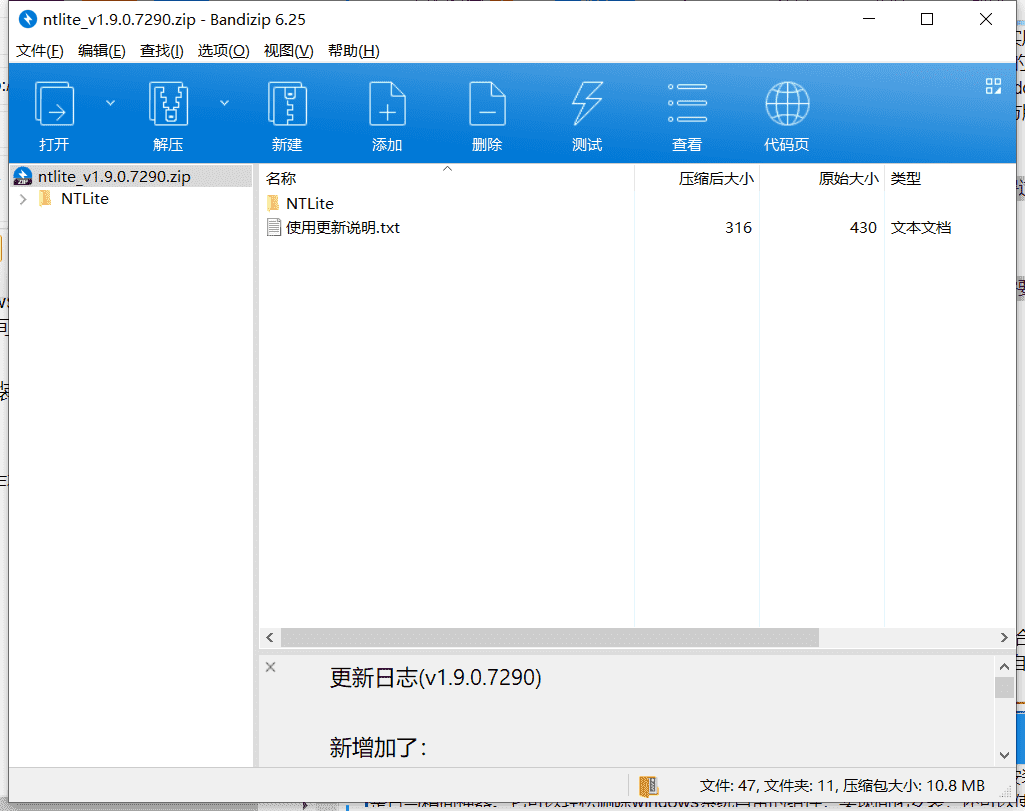
Task: Expand the dropdown arrow next to 打开
Action: 110,103
